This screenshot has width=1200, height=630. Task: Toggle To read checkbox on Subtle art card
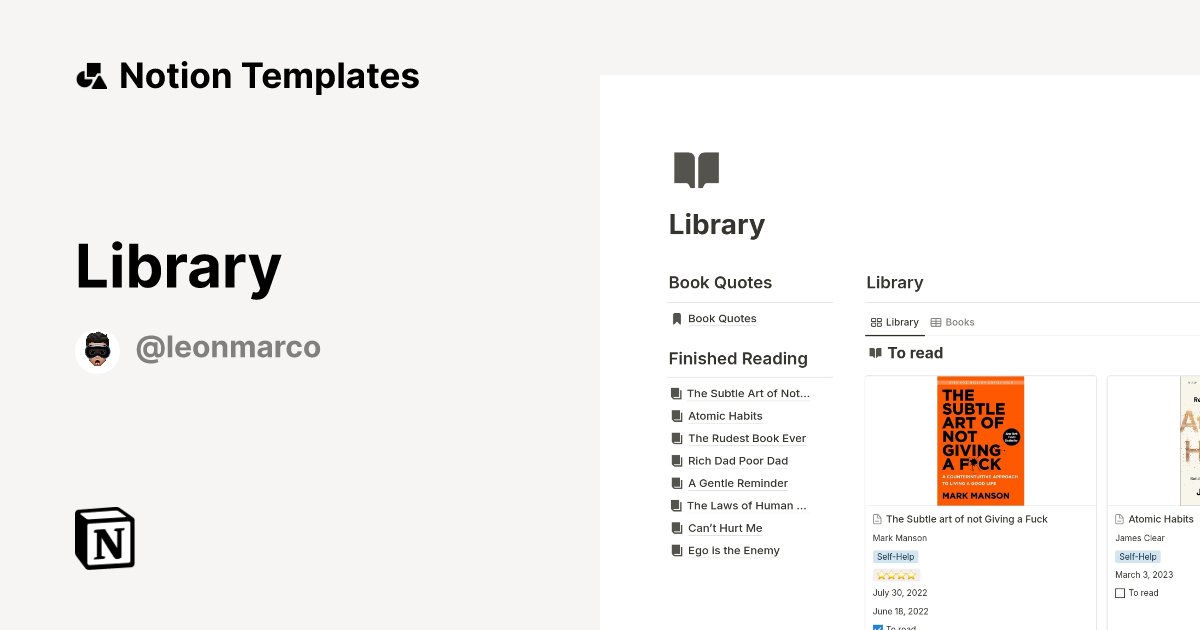878,627
